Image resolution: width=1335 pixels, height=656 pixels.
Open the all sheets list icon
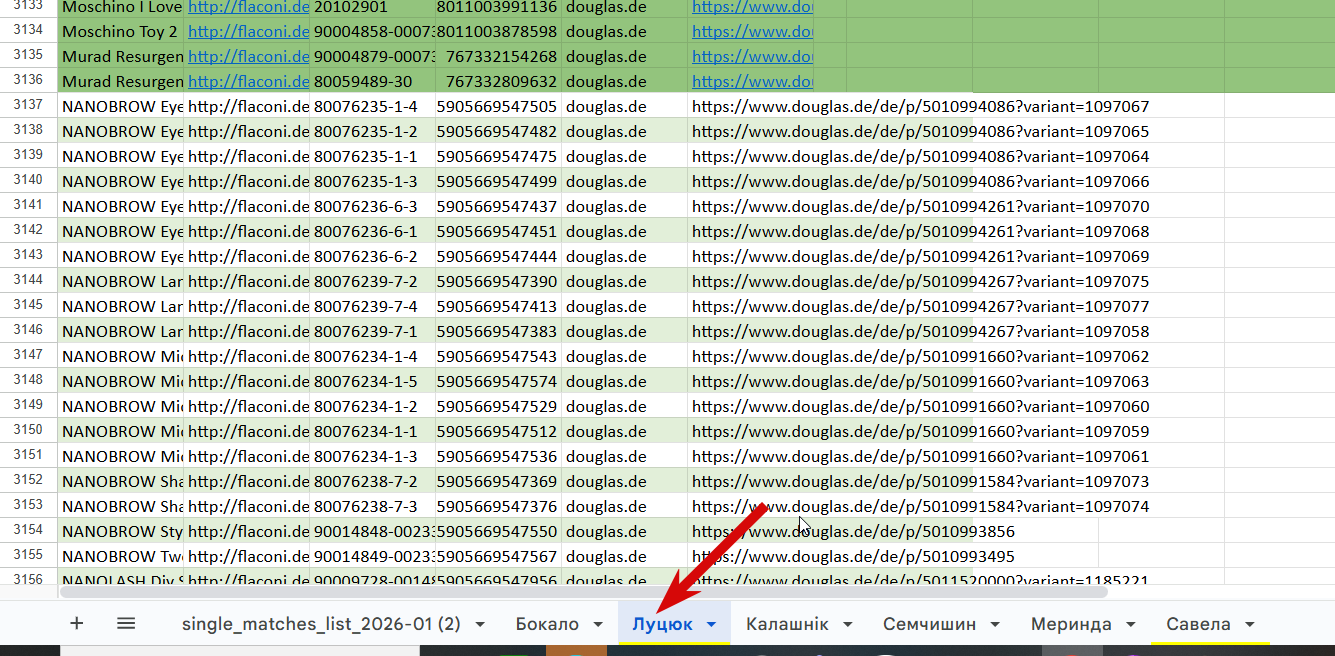coord(126,623)
